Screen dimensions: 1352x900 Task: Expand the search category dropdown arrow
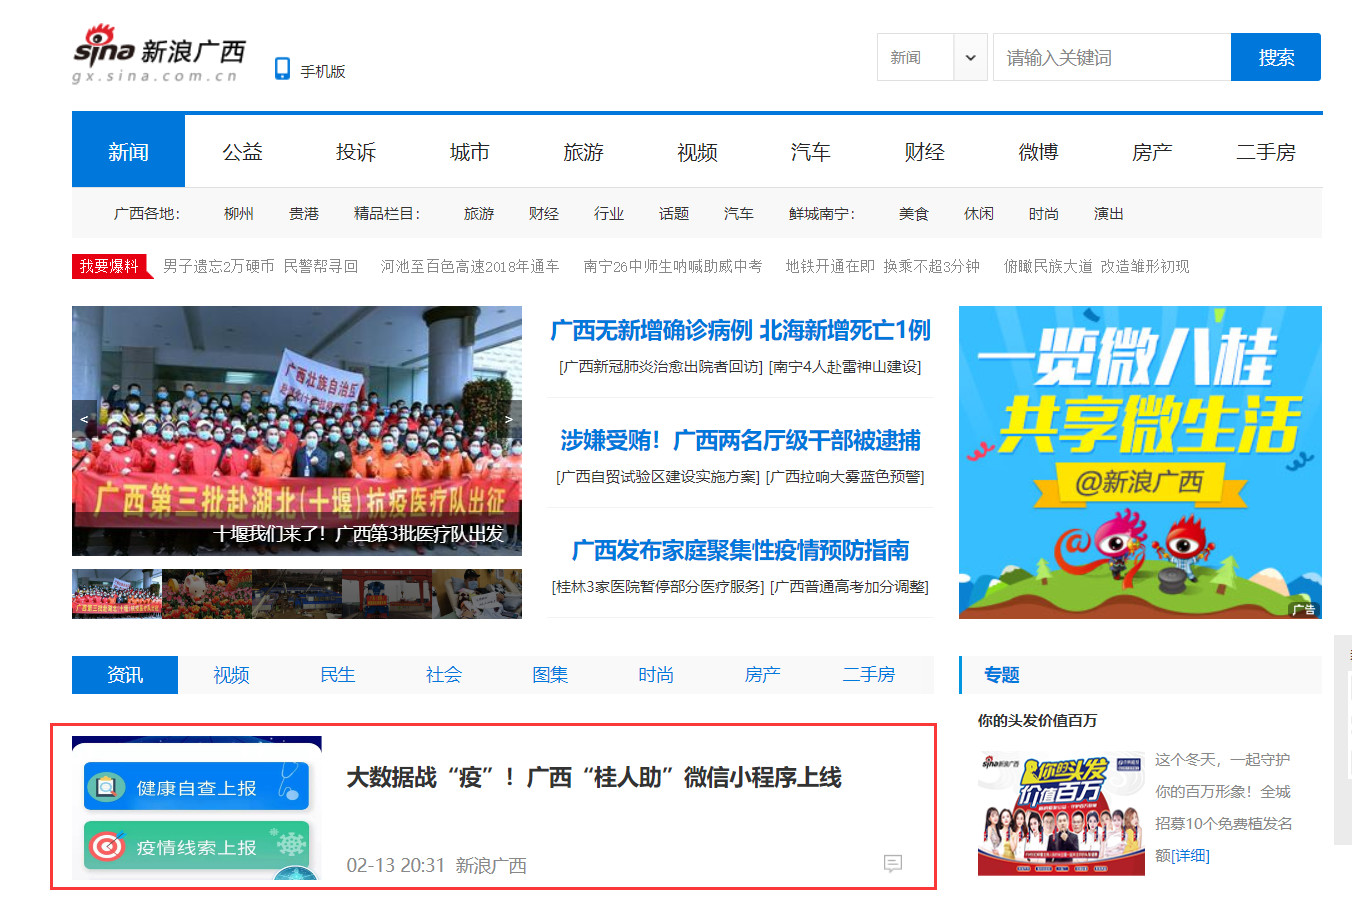click(x=970, y=58)
